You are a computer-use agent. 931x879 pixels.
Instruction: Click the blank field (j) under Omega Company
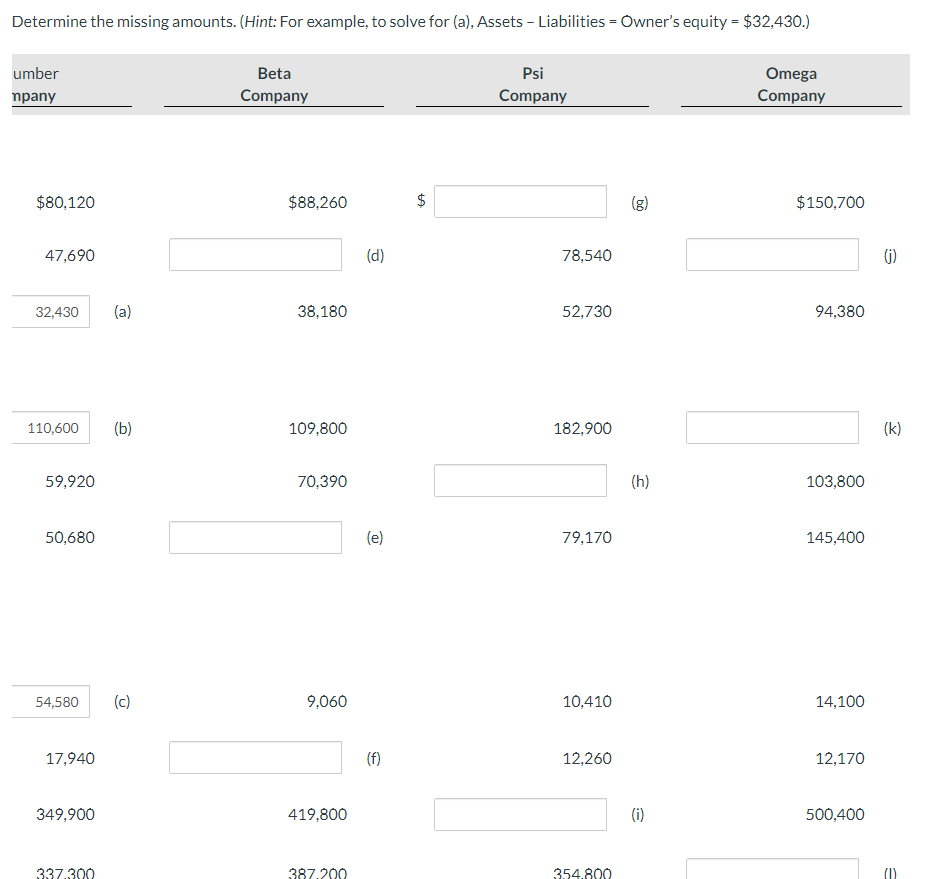tap(772, 254)
